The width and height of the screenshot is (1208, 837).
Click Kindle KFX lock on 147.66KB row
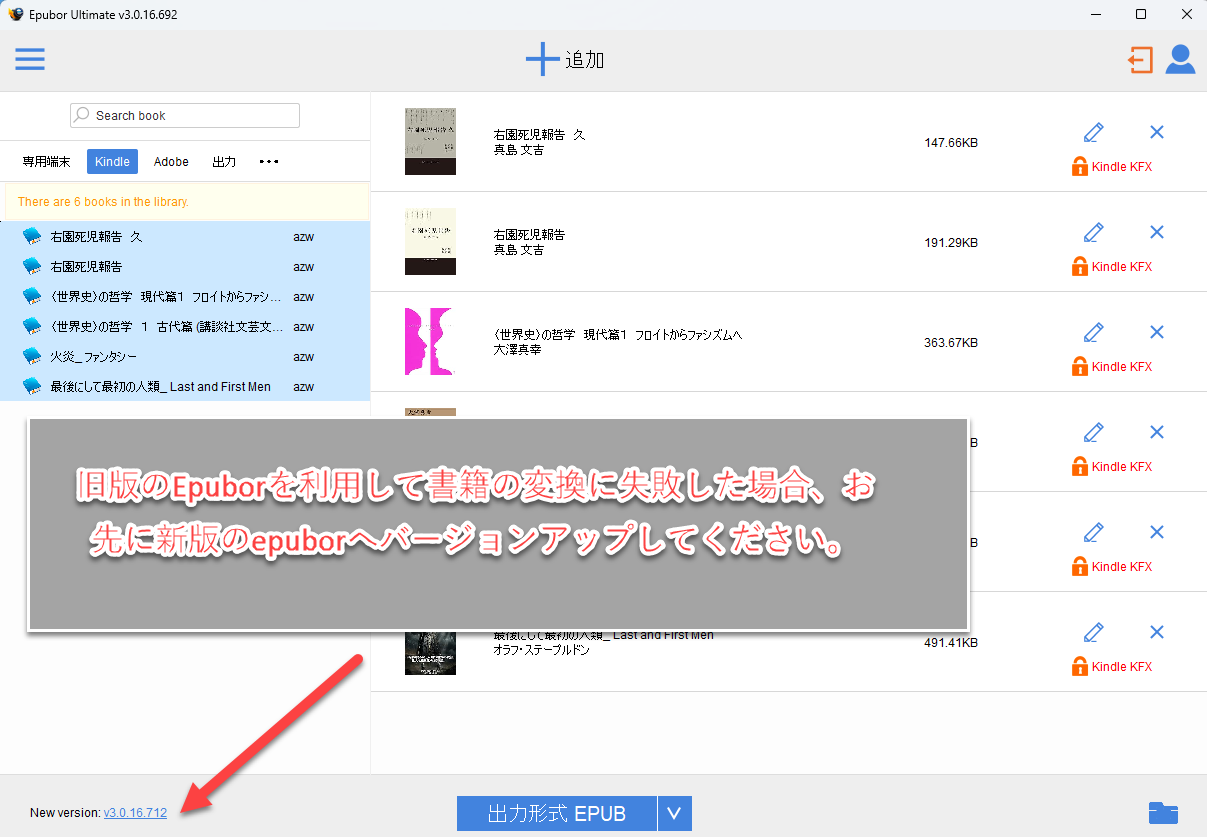pos(1112,167)
